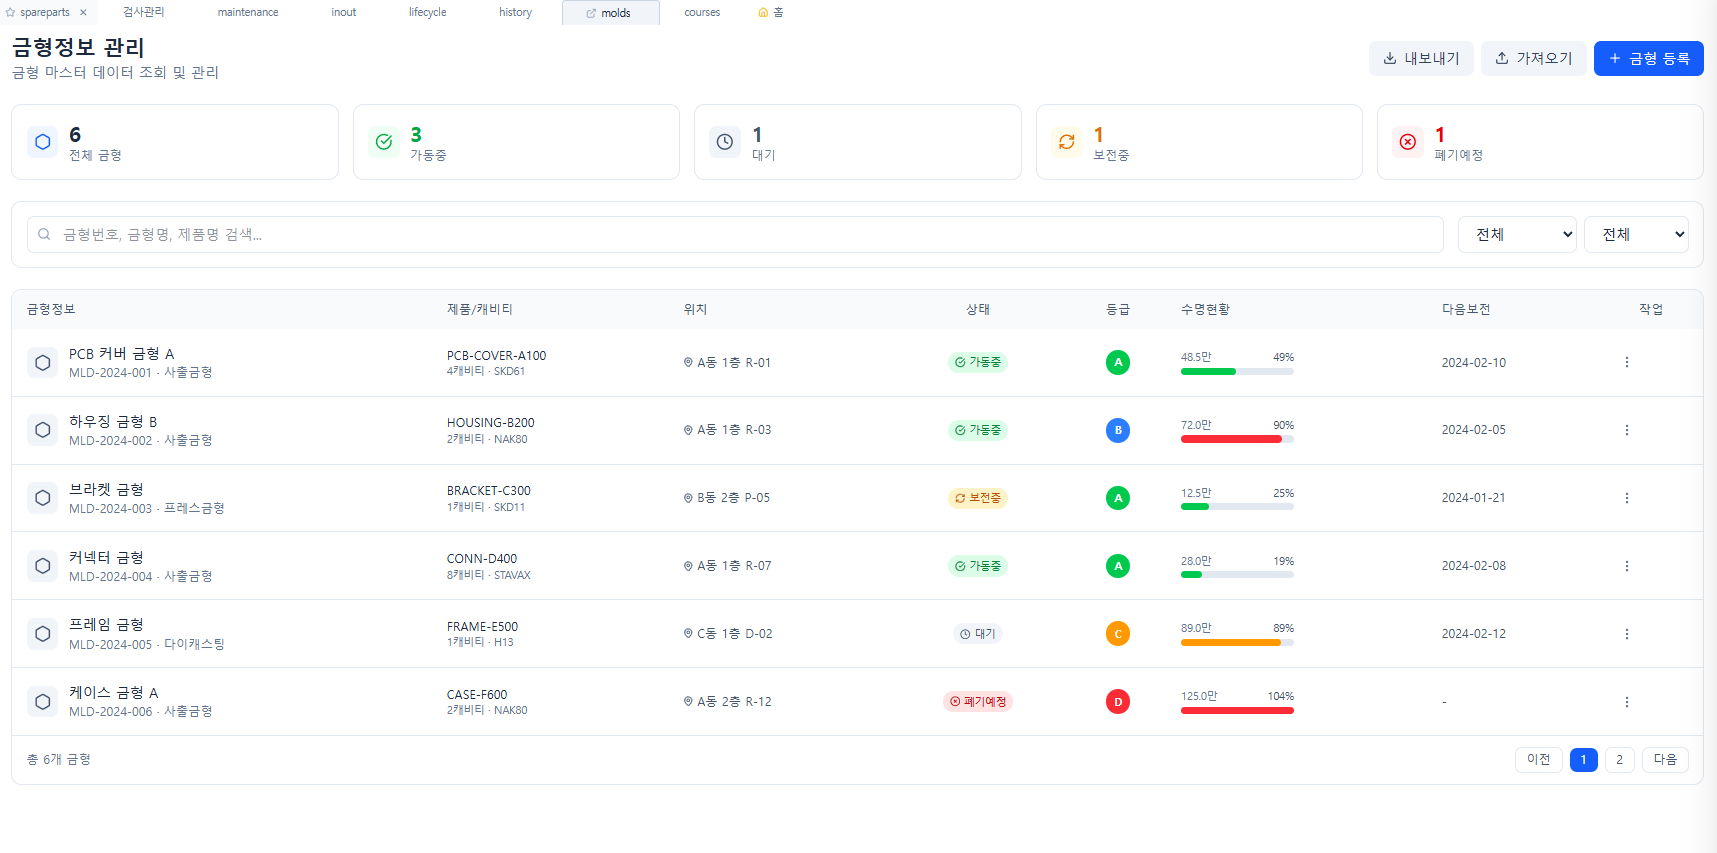Select the molds tab
The height and width of the screenshot is (853, 1717).
pyautogui.click(x=610, y=13)
